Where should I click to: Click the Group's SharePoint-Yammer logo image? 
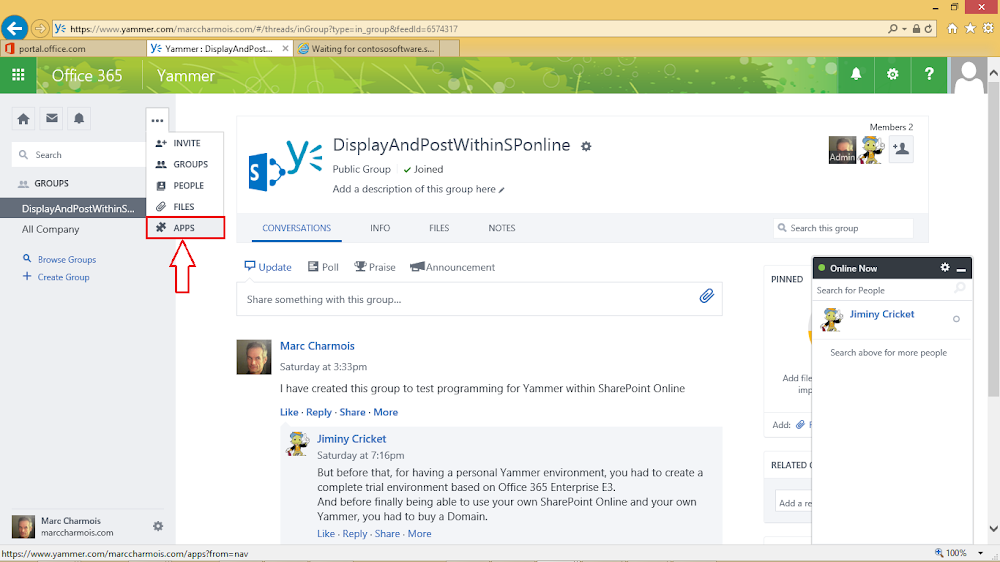click(x=285, y=165)
